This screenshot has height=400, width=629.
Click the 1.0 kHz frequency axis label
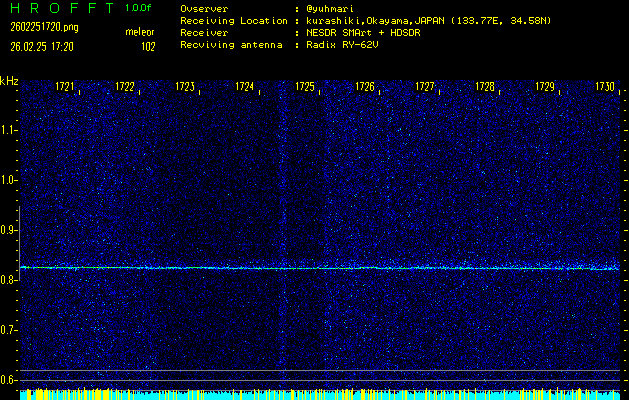pyautogui.click(x=9, y=180)
